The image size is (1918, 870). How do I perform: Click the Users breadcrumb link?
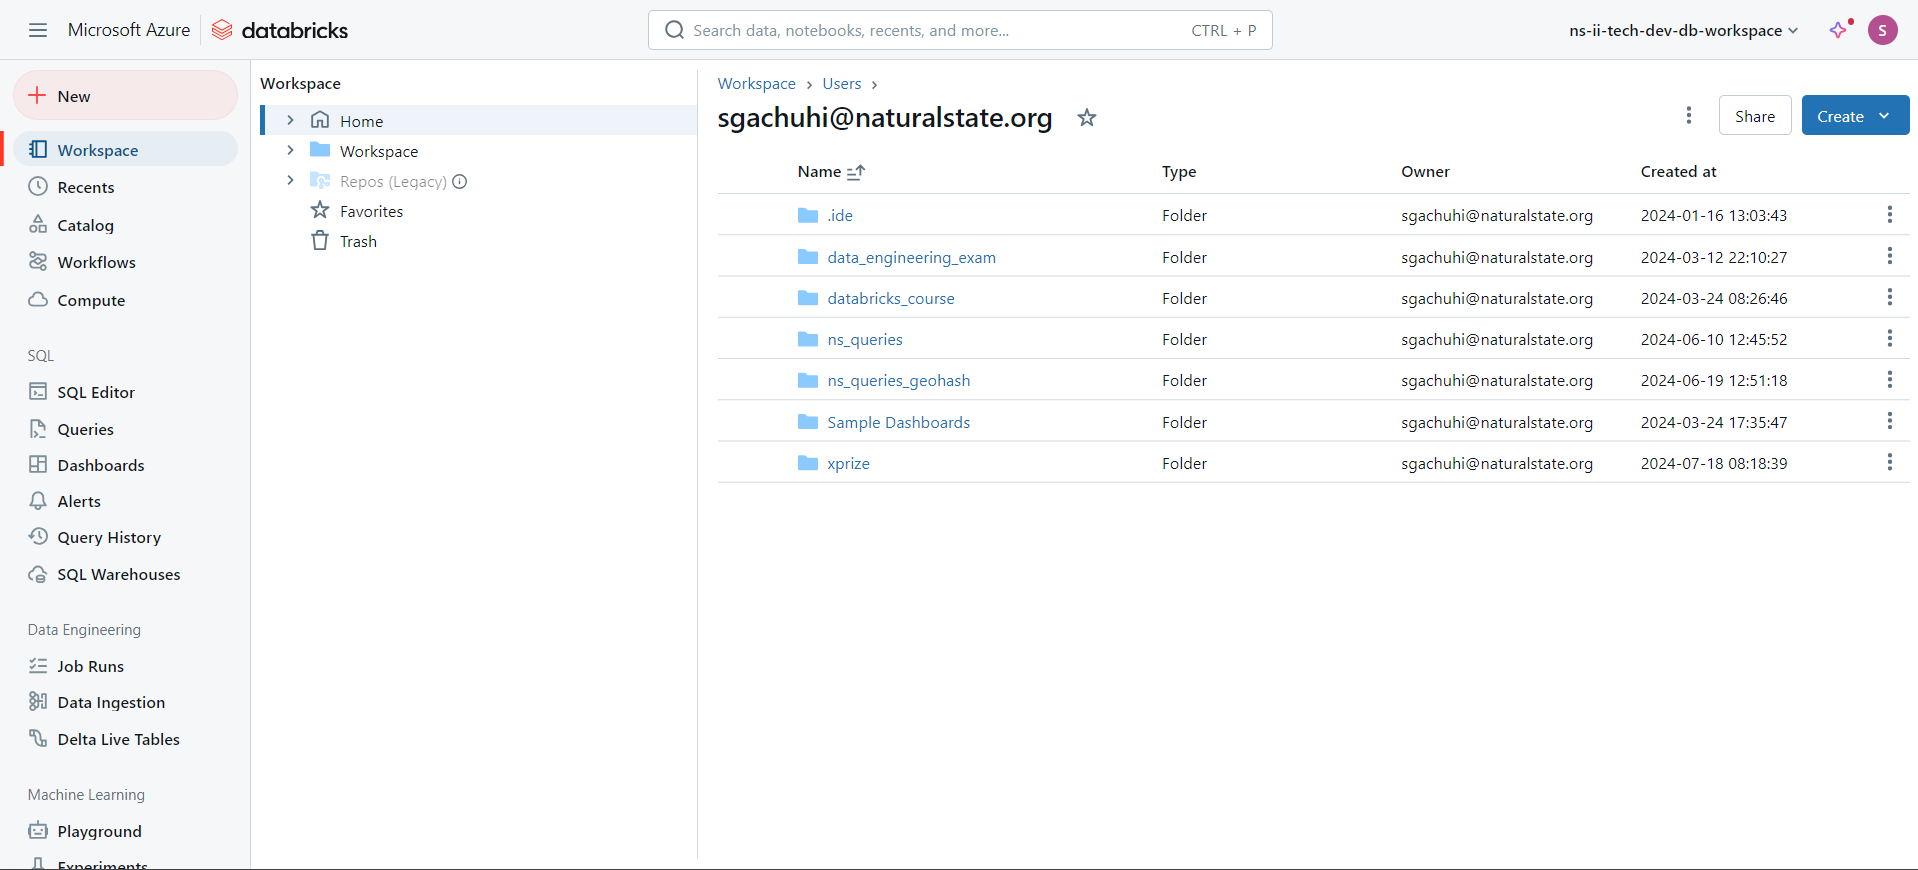(x=842, y=84)
